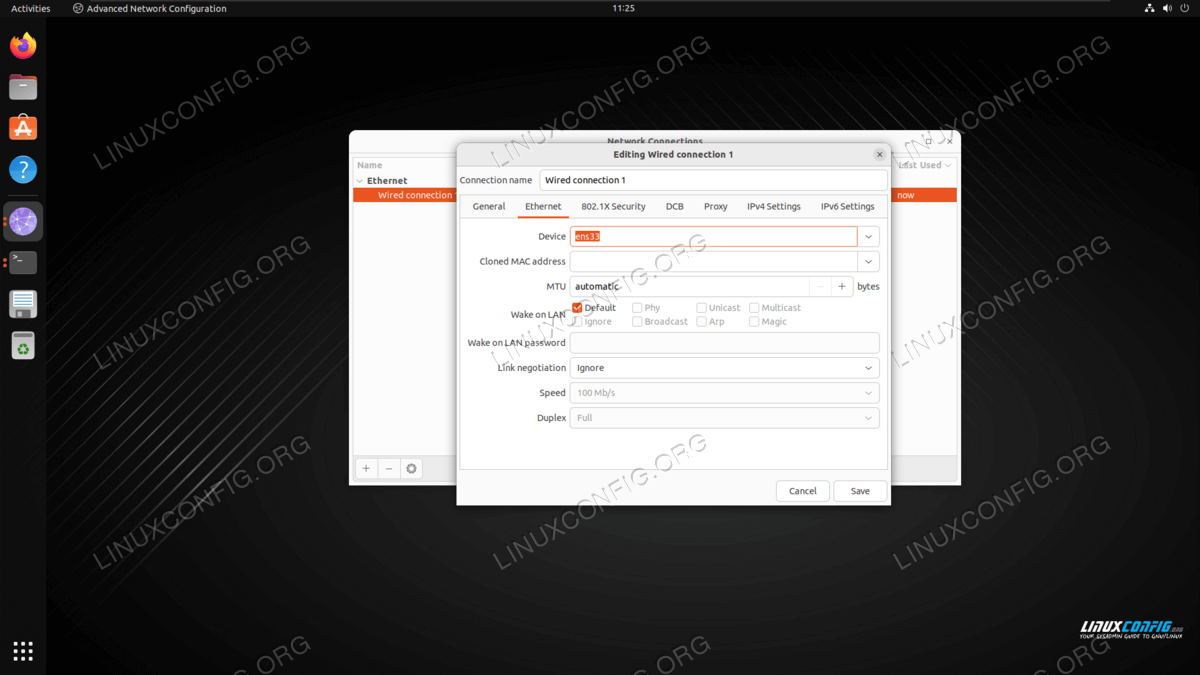
Task: Open the Speed dropdown
Action: [725, 393]
